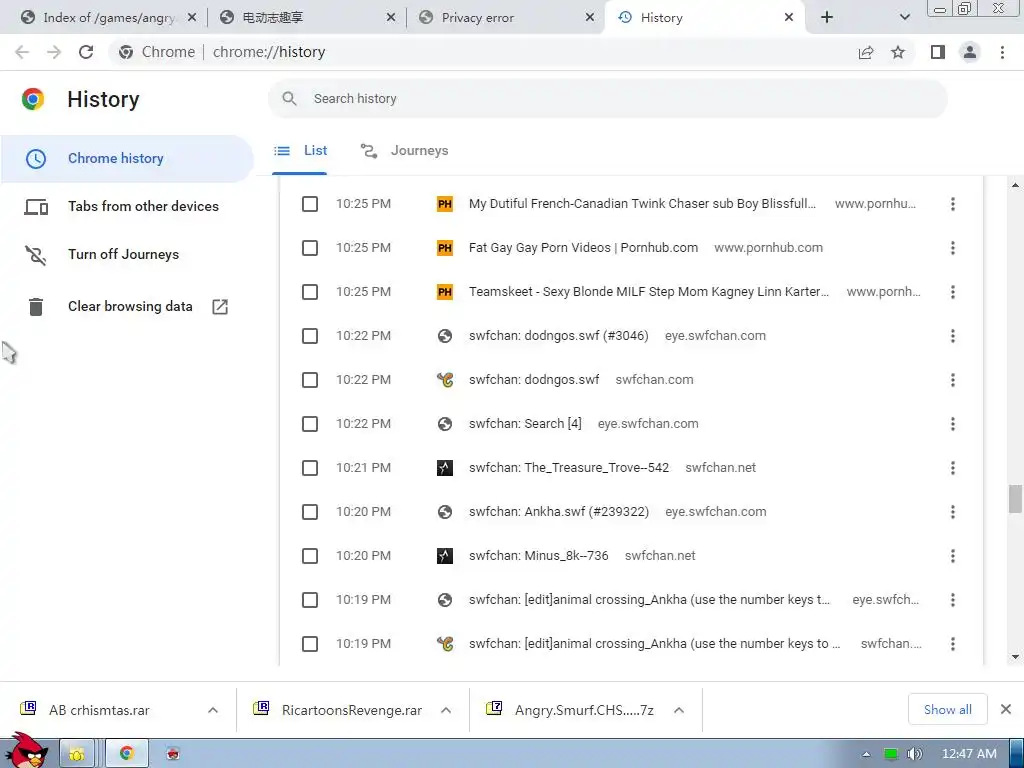
Task: Open Tabs from other devices
Action: click(127, 206)
